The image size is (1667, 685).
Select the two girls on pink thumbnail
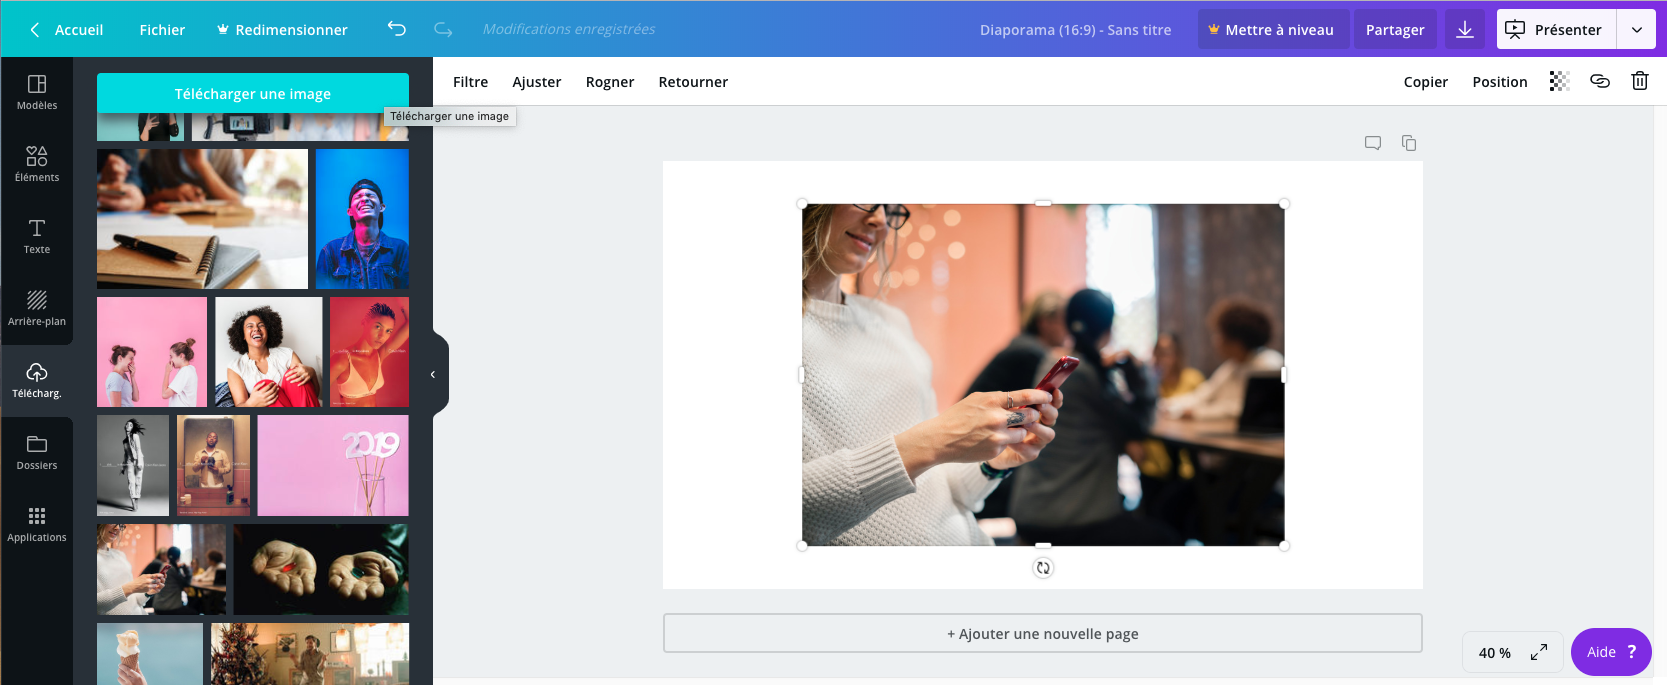click(152, 352)
